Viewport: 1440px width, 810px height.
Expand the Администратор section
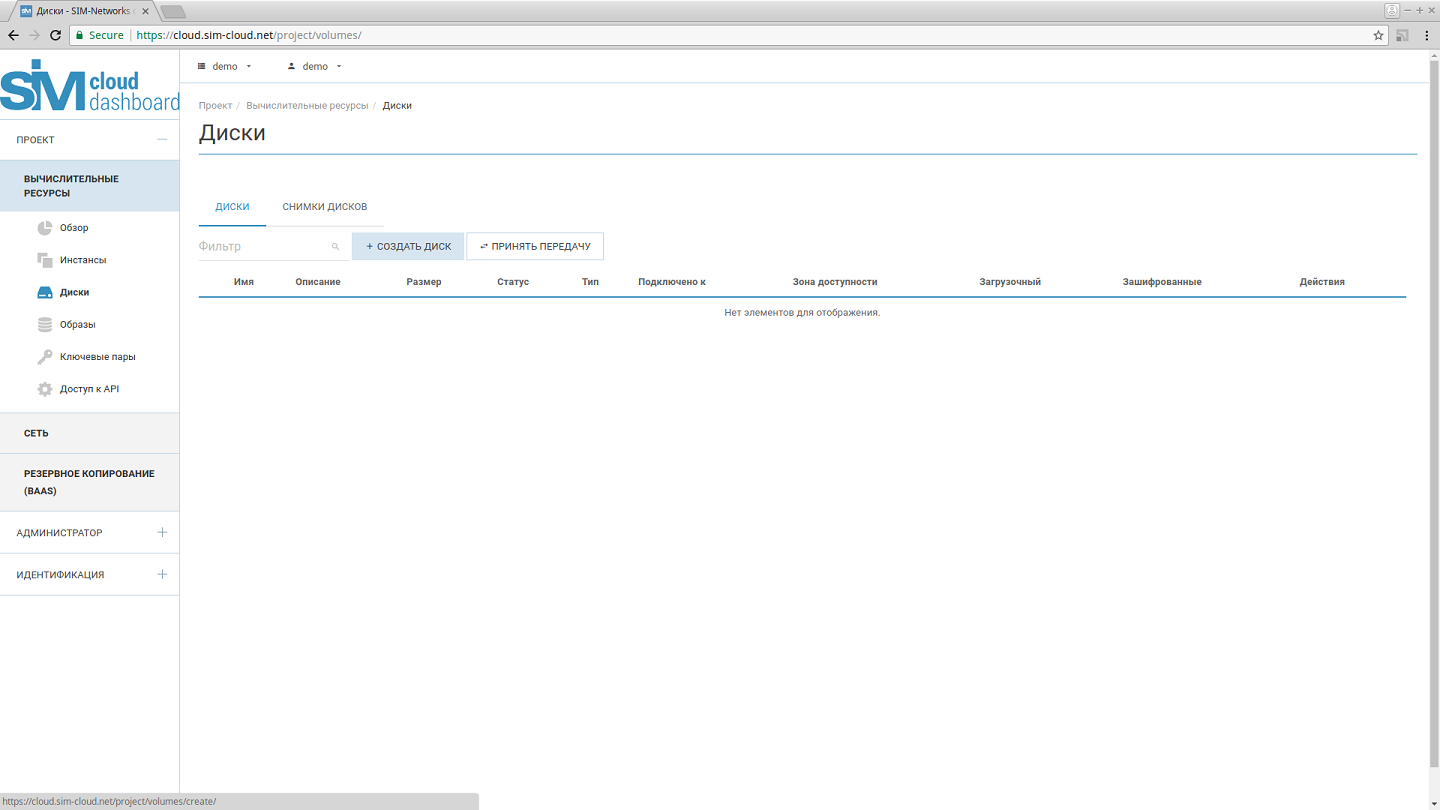pos(162,533)
